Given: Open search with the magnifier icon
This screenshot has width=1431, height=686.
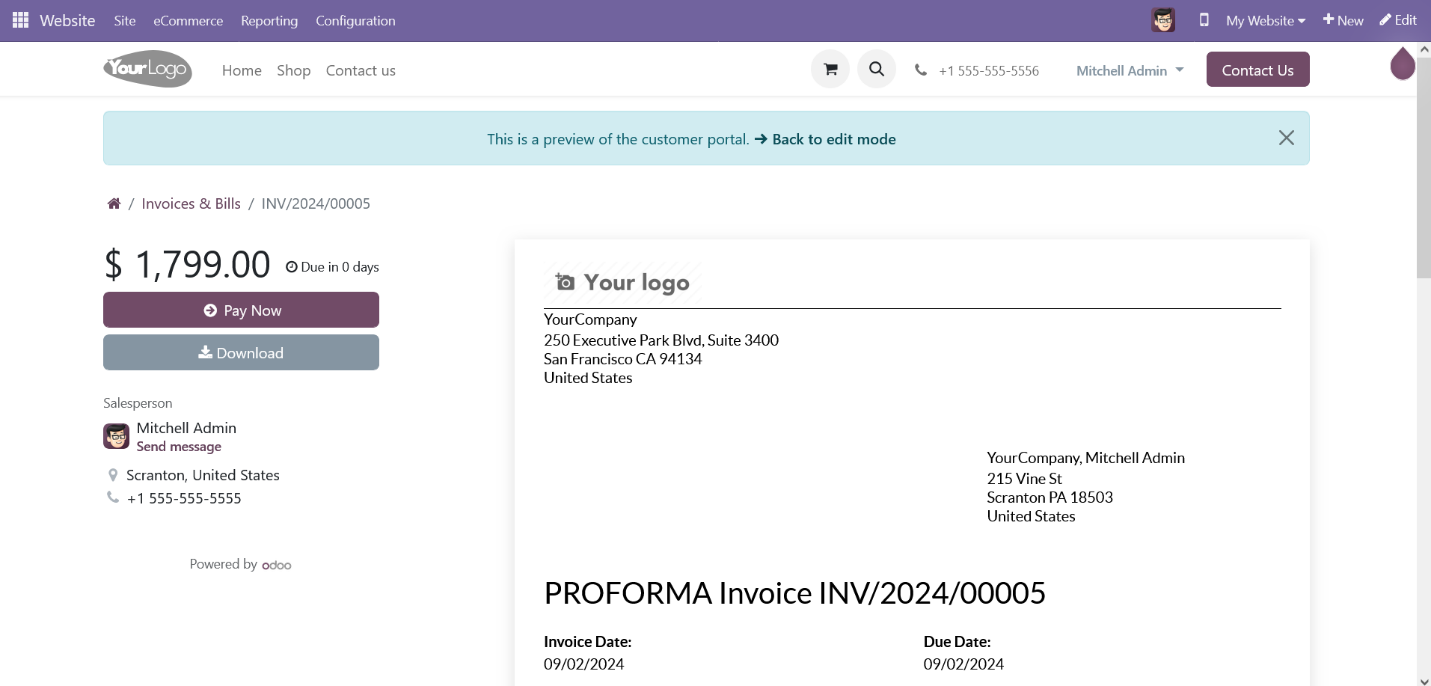Looking at the screenshot, I should pyautogui.click(x=876, y=70).
